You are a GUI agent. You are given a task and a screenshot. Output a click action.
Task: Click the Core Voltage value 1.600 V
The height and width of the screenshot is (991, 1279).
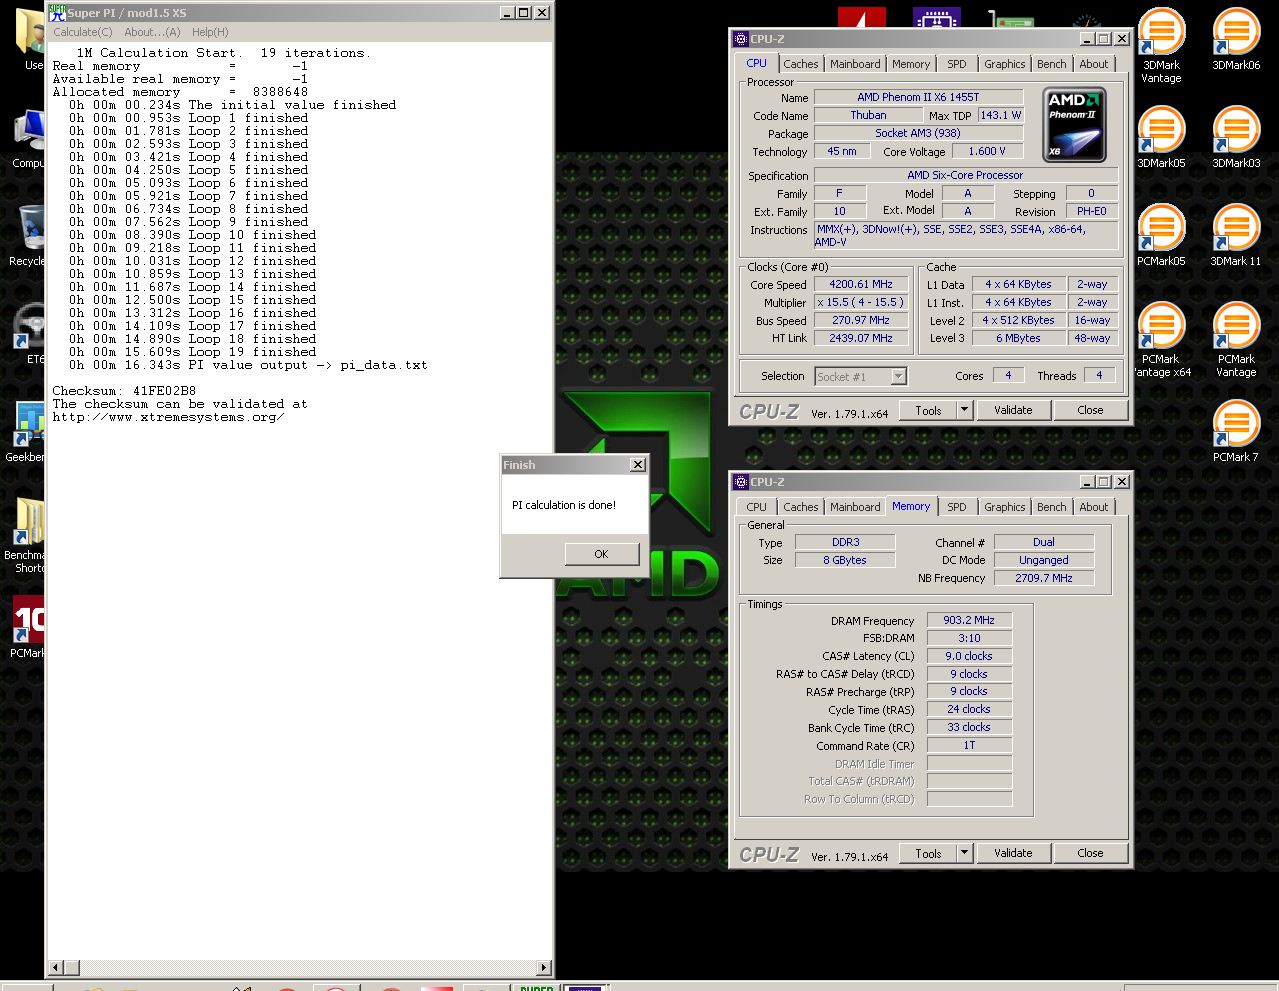pos(987,151)
